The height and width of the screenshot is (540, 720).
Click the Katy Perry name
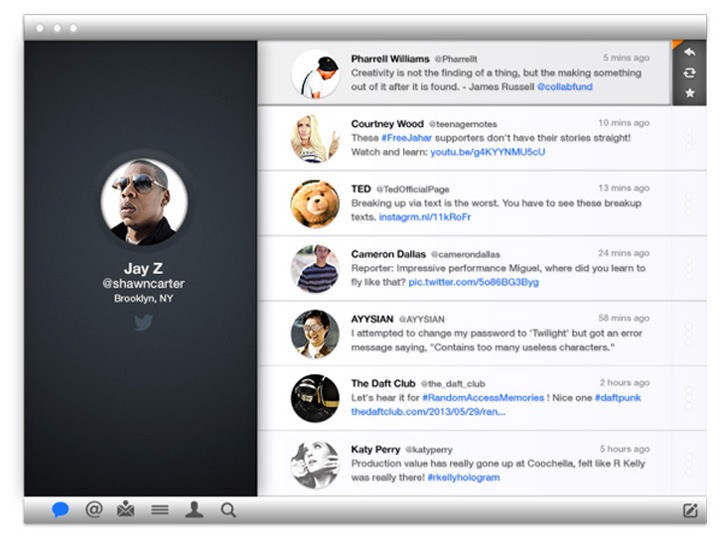point(376,450)
